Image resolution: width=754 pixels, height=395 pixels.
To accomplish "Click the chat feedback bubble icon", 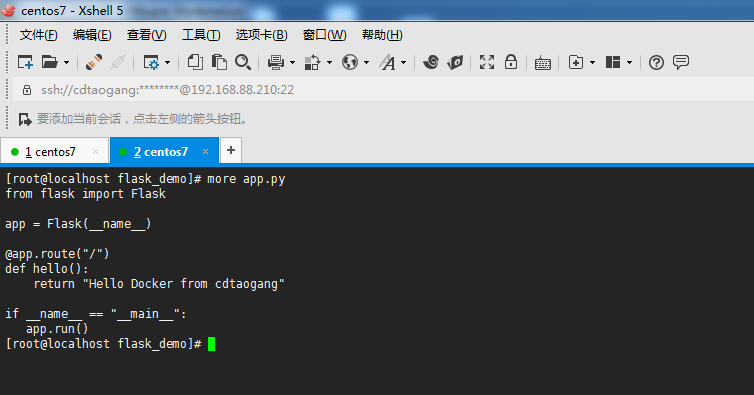I will click(x=681, y=62).
